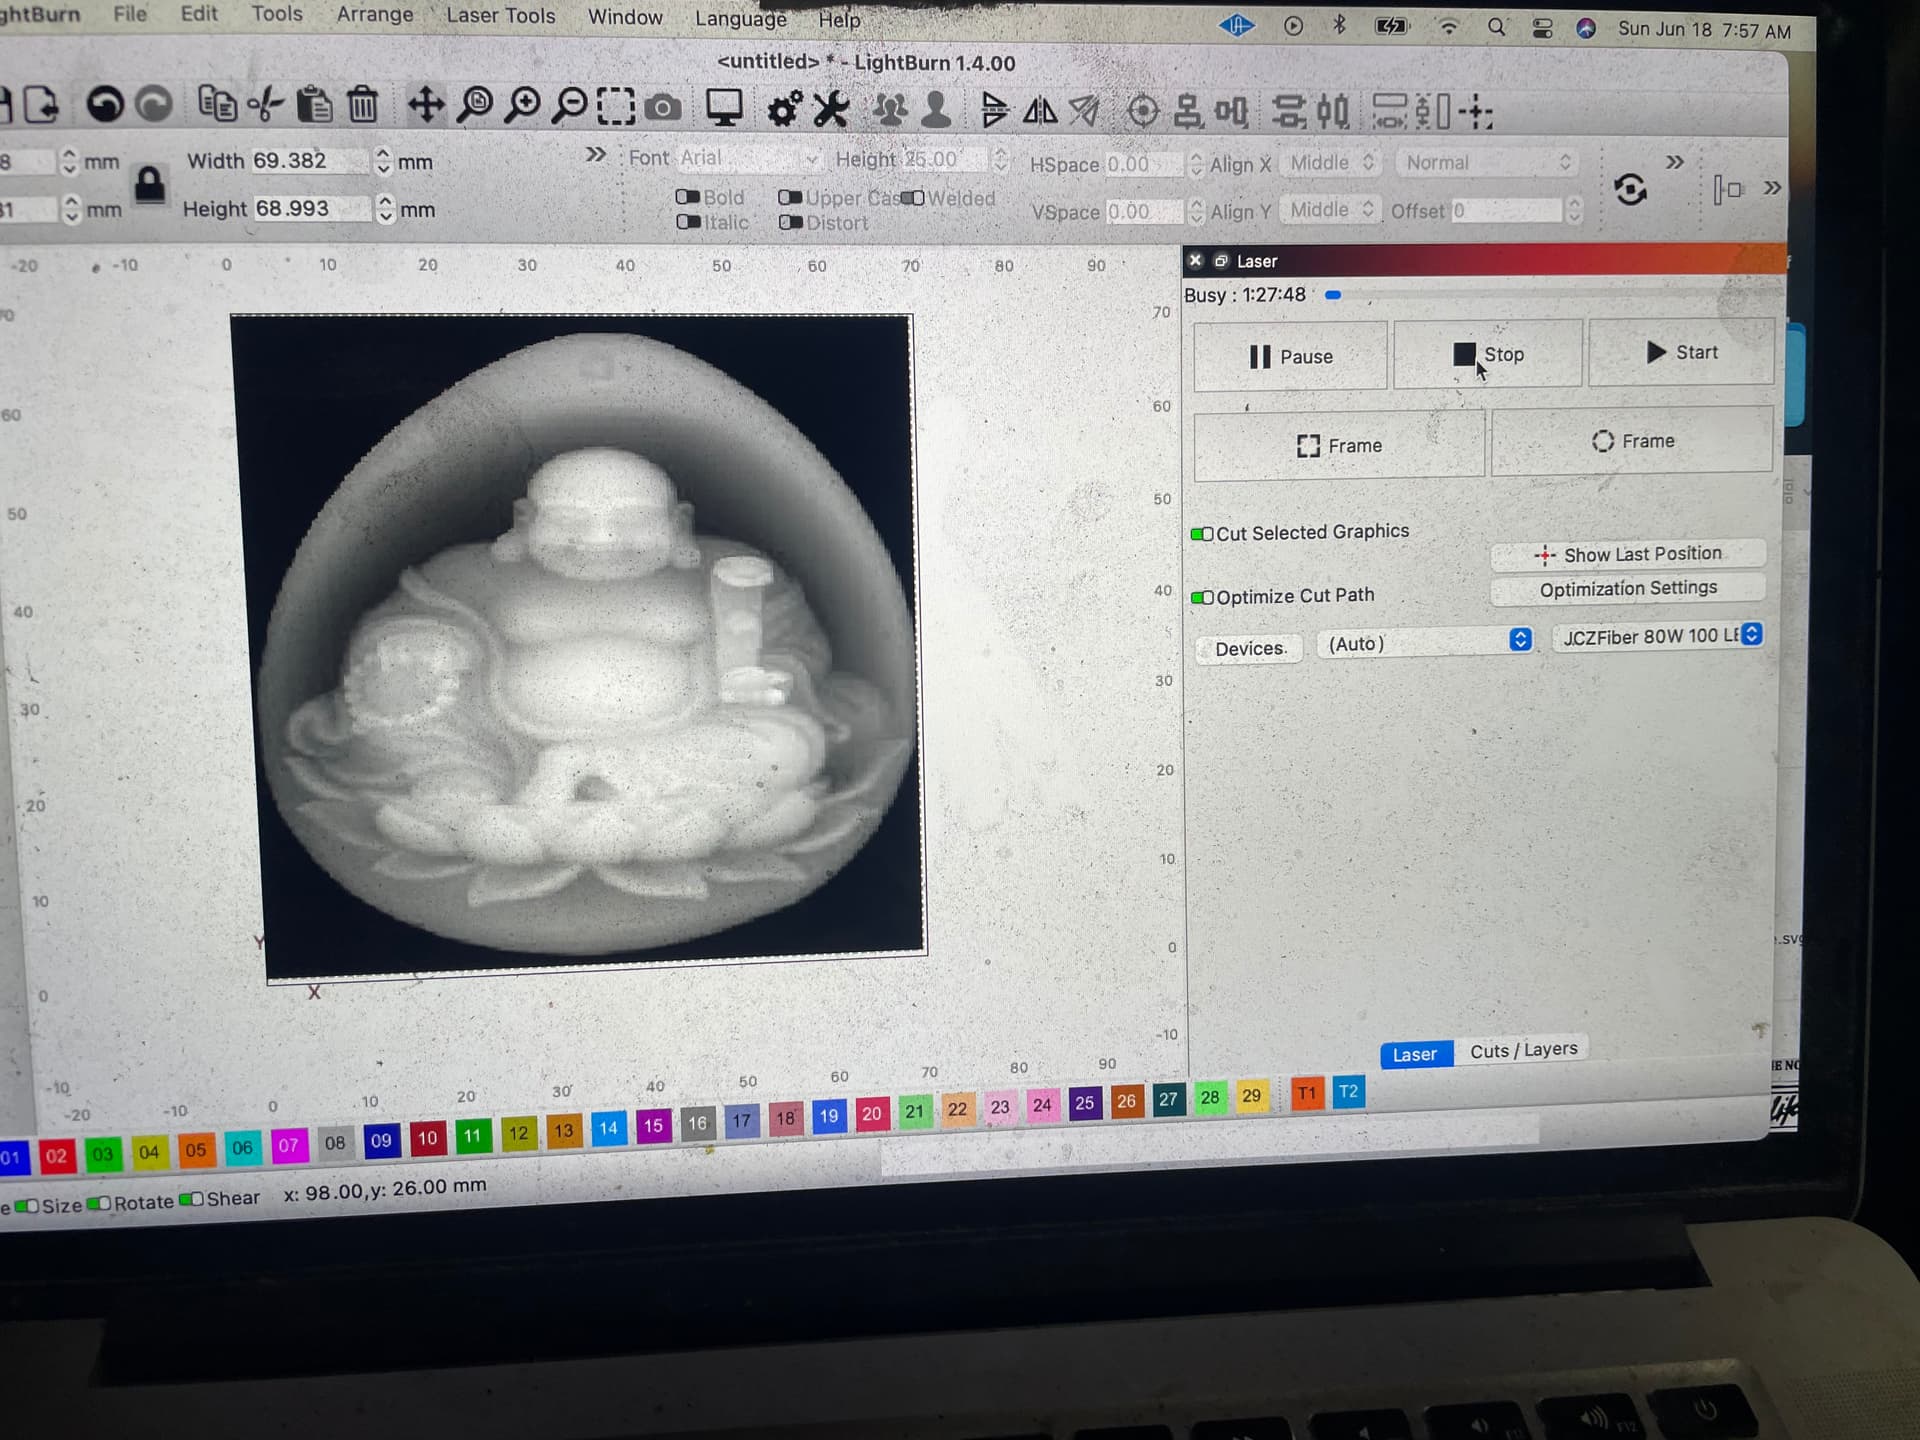Toggle the Upper Case switch
Viewport: 1920px width, 1440px height.
coord(790,198)
